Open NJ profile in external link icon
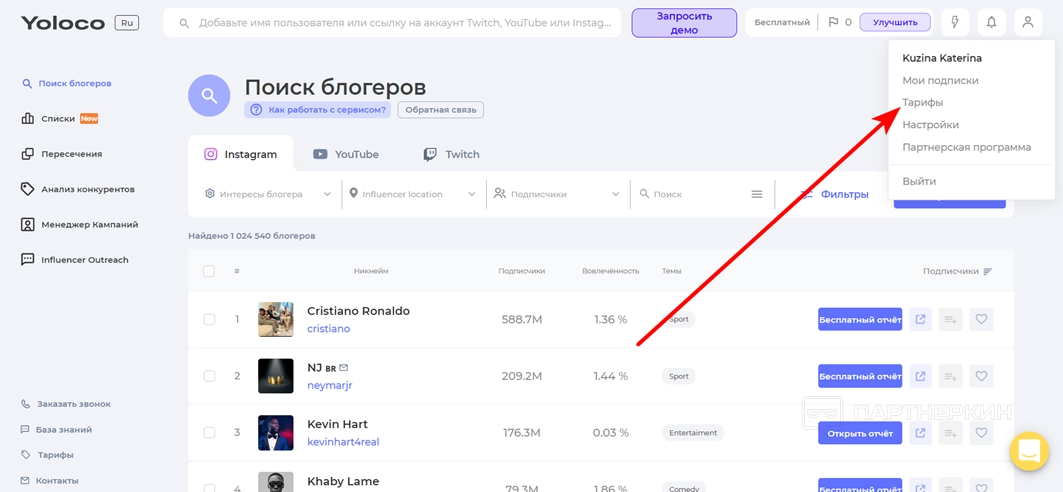The width and height of the screenshot is (1063, 492). coord(920,377)
